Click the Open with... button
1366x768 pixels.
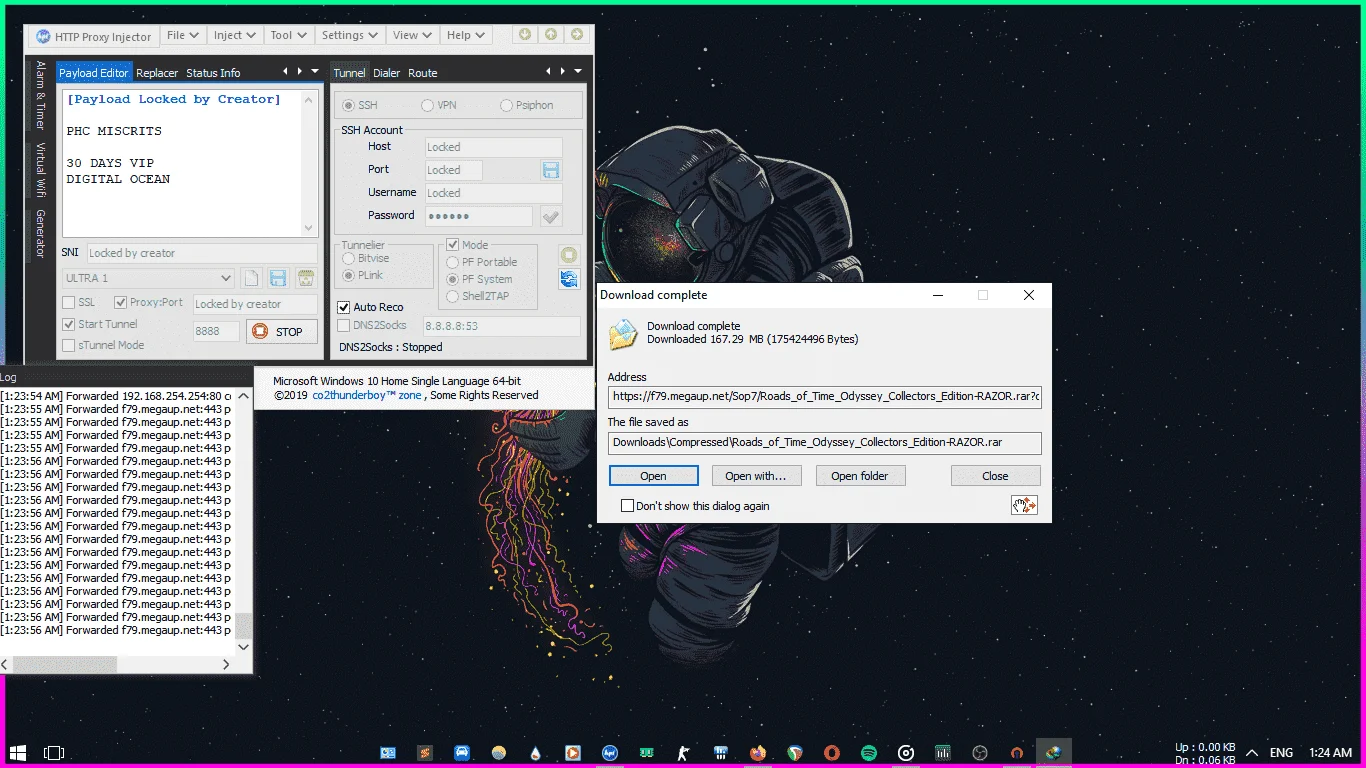757,476
